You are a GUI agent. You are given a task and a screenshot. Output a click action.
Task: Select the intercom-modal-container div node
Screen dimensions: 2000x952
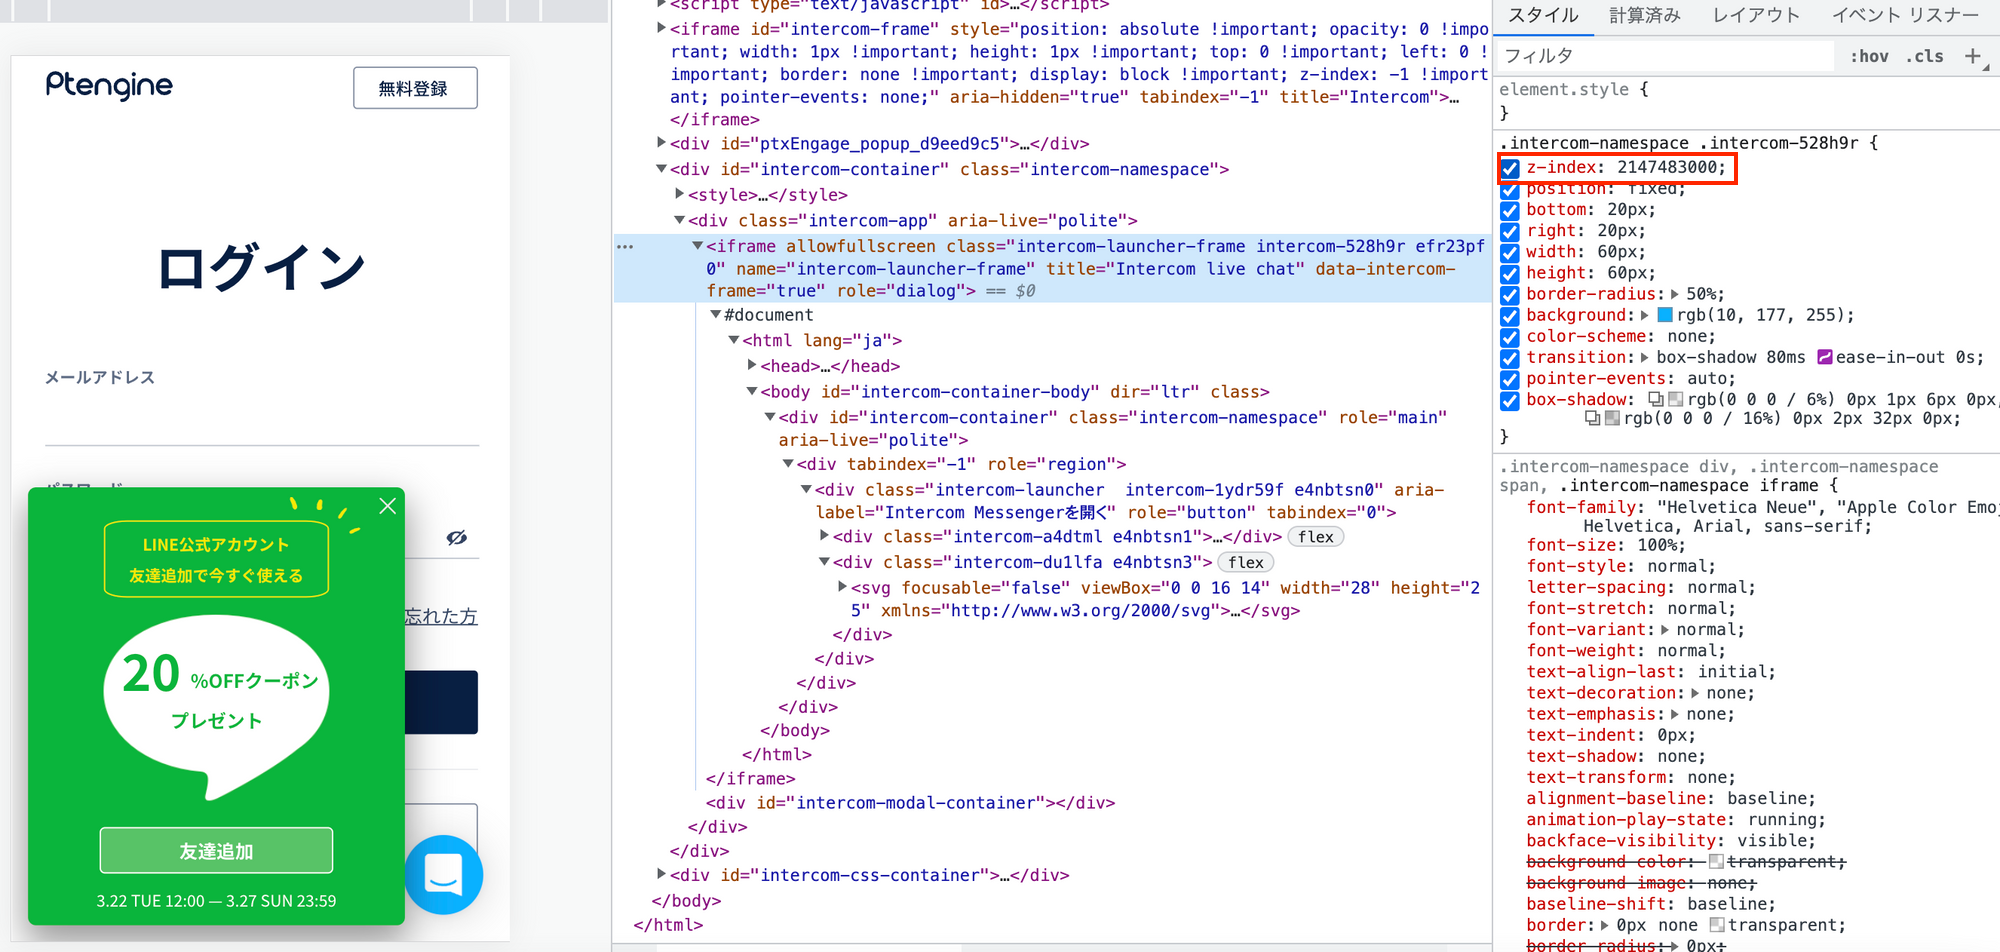point(910,803)
